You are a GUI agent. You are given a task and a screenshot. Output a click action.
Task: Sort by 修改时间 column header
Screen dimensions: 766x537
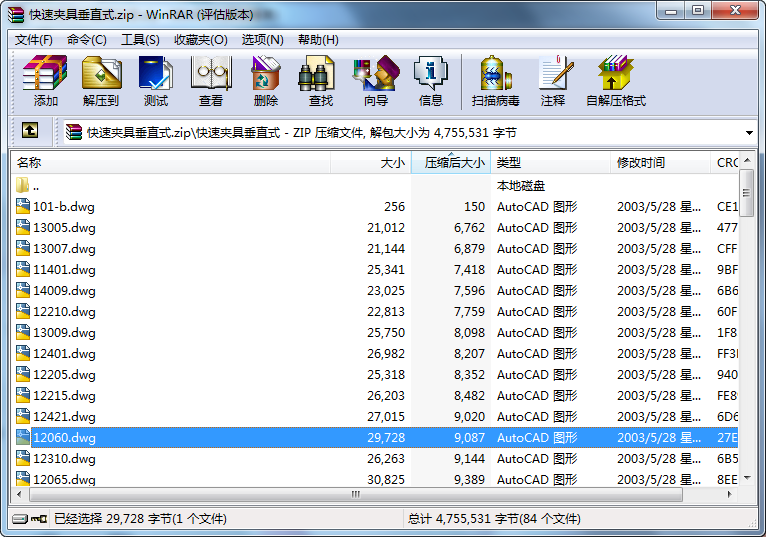pyautogui.click(x=660, y=163)
